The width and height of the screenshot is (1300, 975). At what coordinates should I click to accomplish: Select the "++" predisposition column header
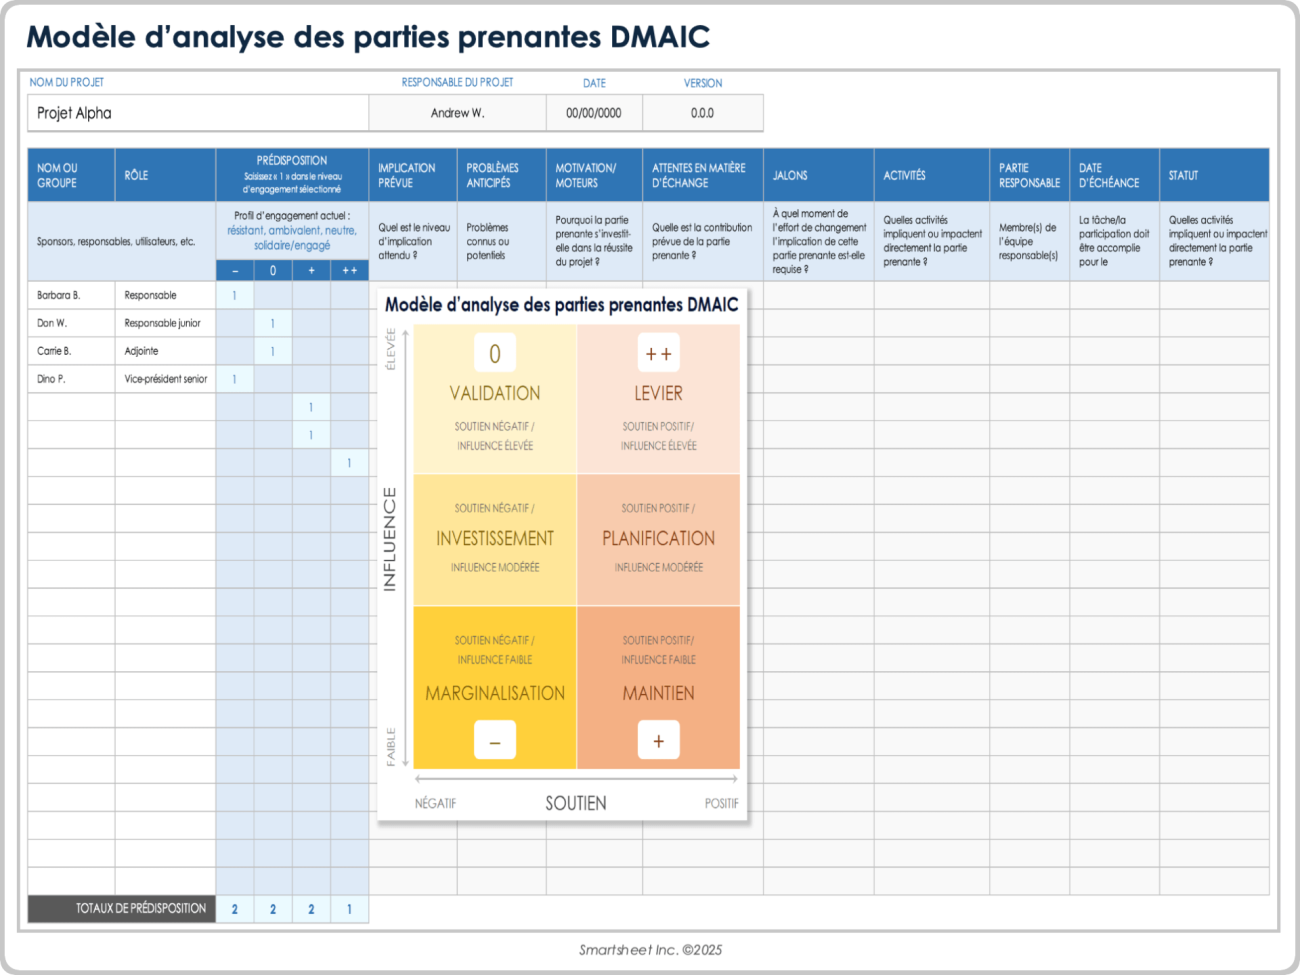[x=349, y=269]
